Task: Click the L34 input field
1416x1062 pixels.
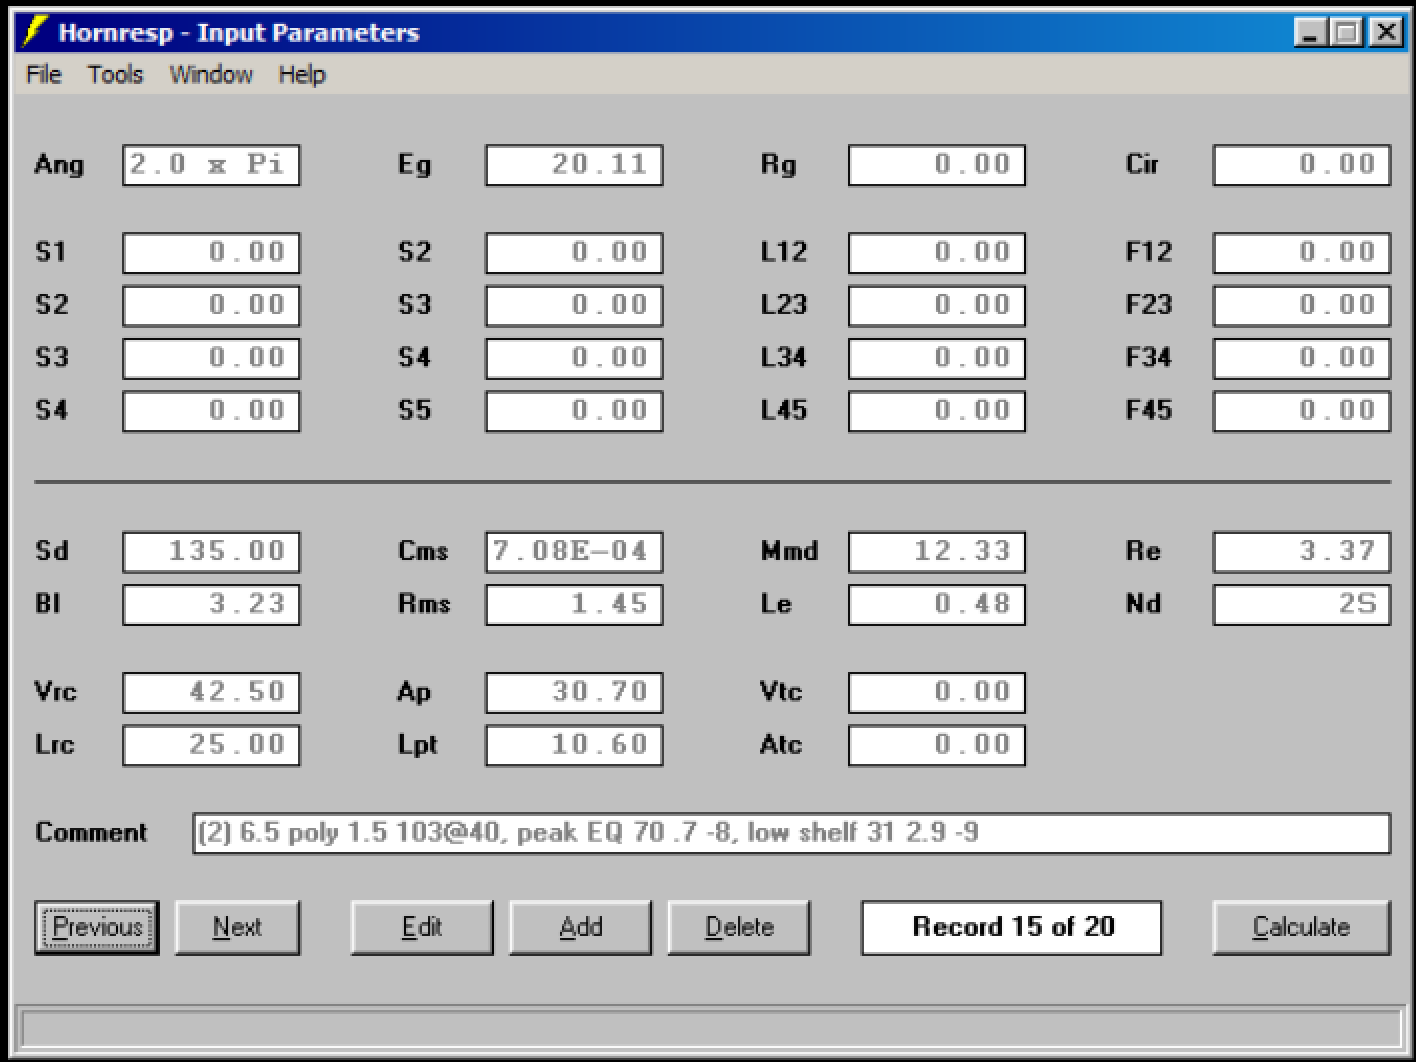Action: coord(937,358)
